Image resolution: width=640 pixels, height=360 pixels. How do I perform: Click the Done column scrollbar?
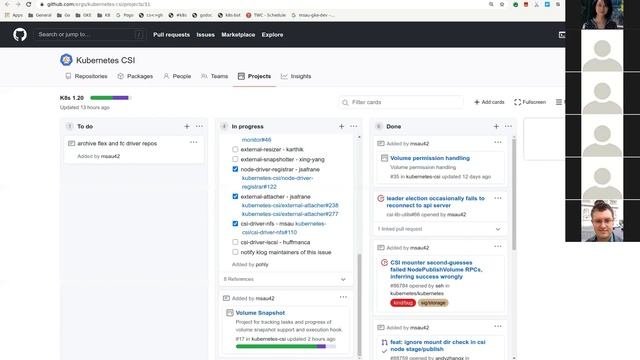coord(514,194)
